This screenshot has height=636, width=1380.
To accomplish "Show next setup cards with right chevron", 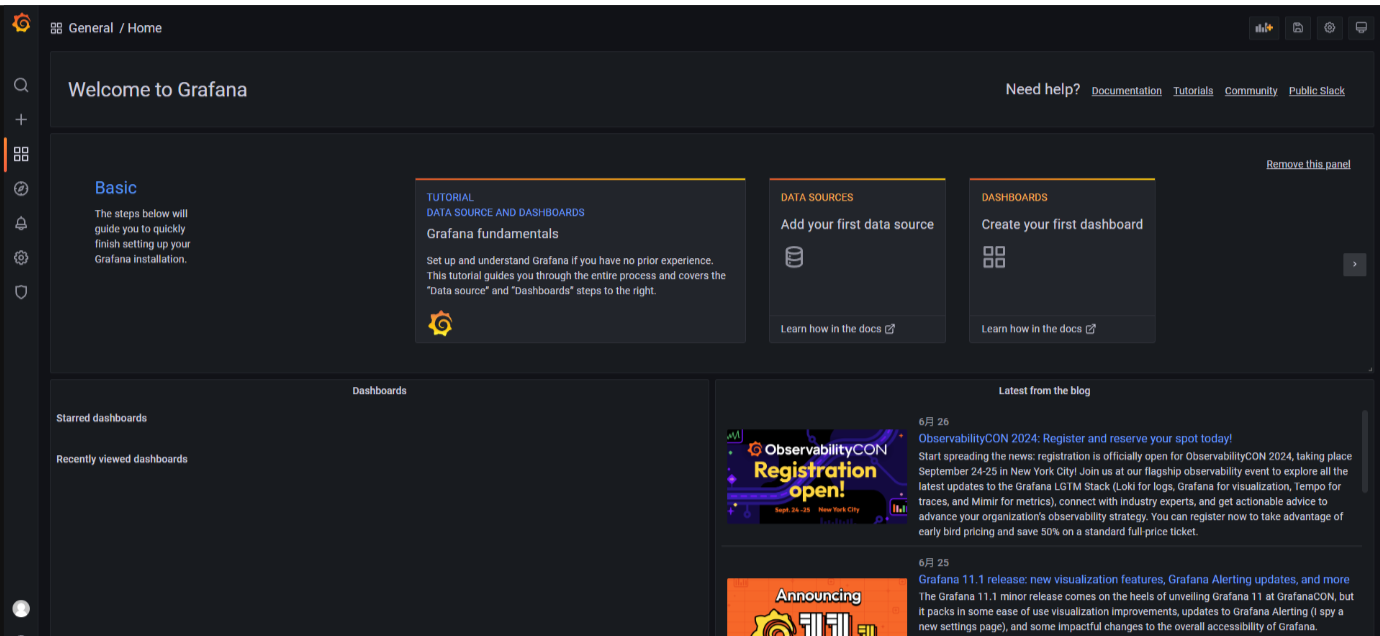I will tap(1354, 264).
